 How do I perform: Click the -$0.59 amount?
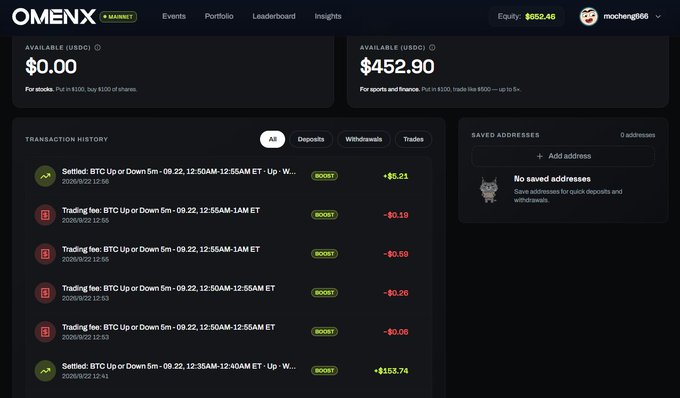point(396,254)
